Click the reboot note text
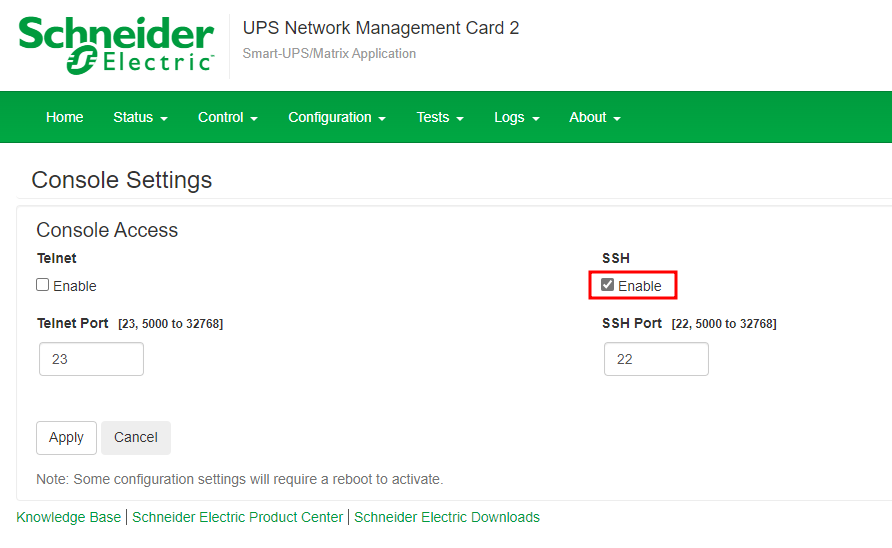 (x=239, y=479)
